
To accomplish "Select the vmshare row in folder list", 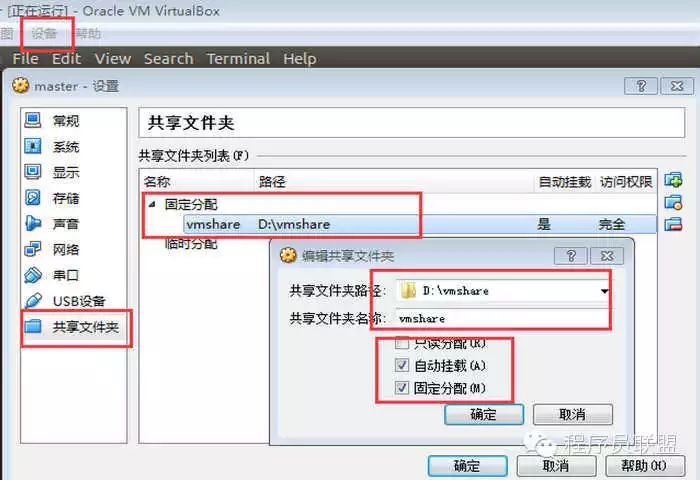I will pyautogui.click(x=420, y=224).
